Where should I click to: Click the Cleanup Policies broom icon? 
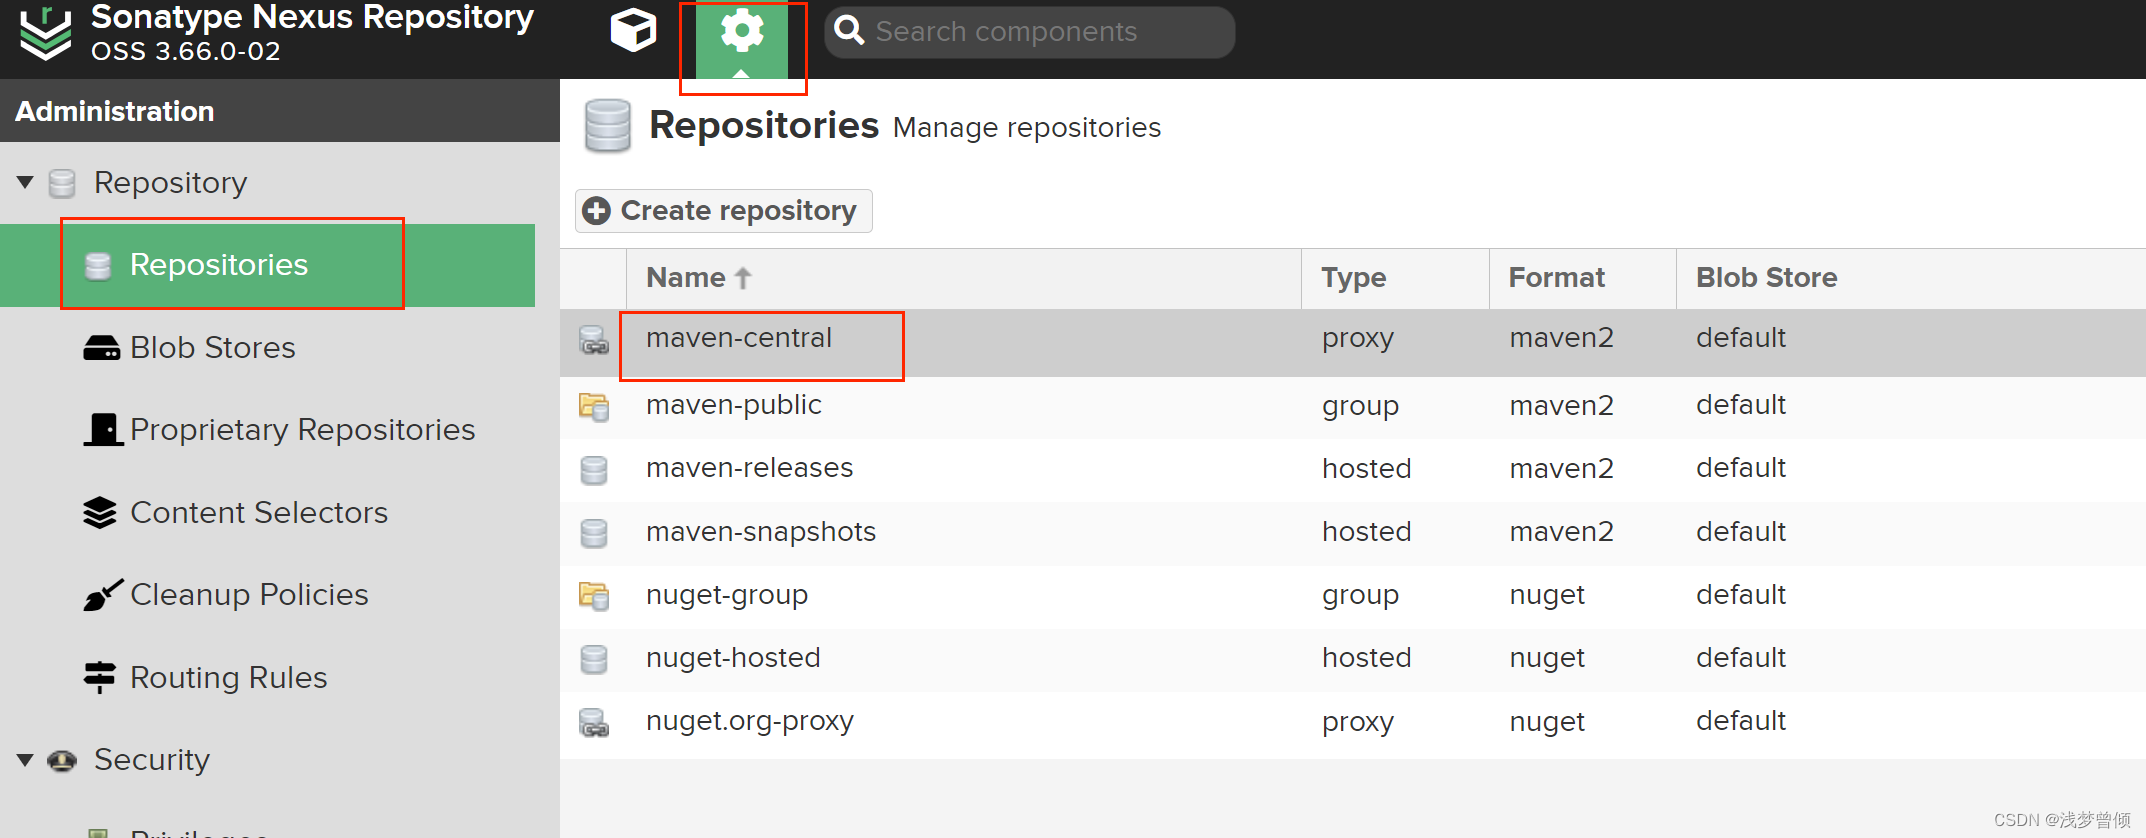pos(103,595)
